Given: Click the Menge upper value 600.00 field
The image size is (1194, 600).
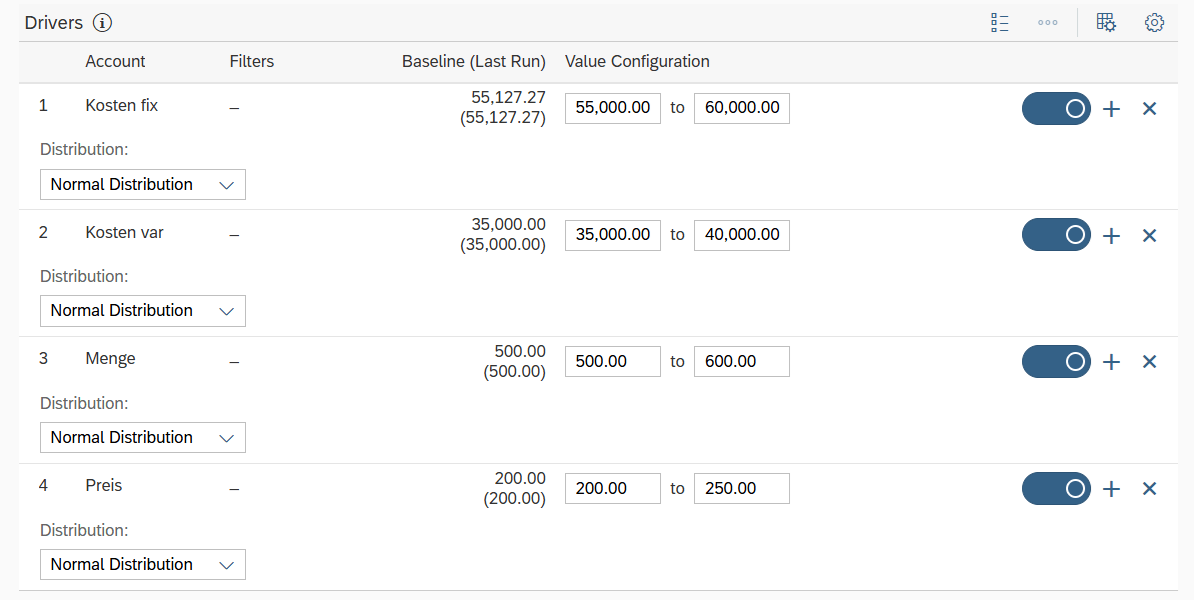Looking at the screenshot, I should (741, 361).
